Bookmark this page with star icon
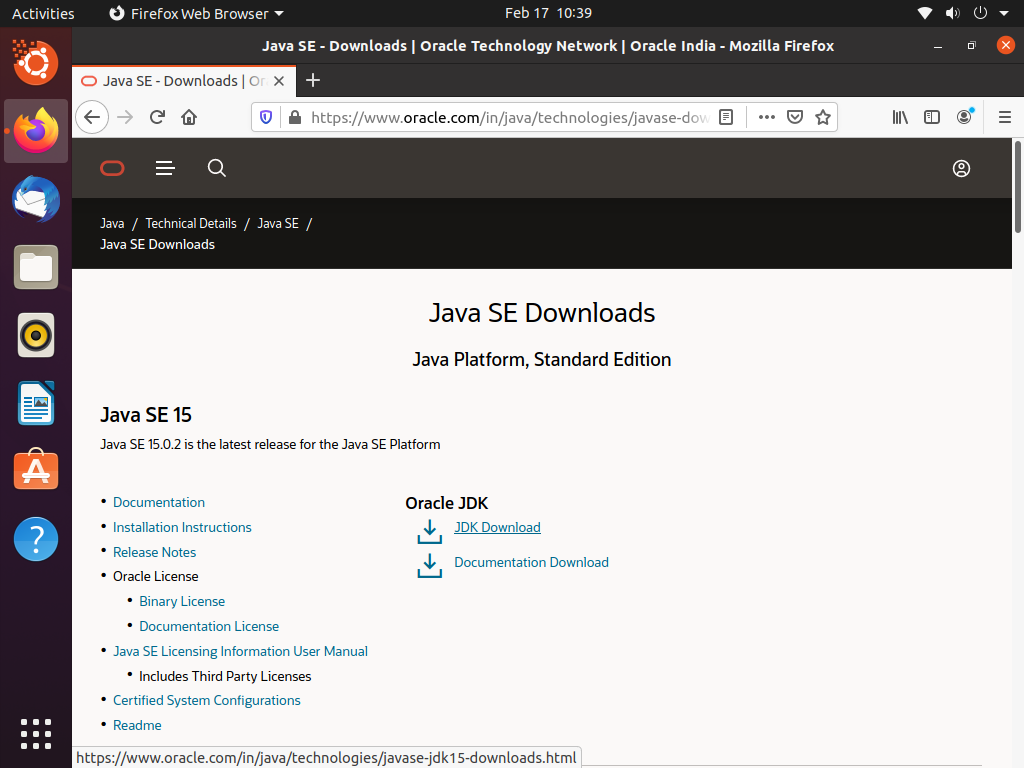The height and width of the screenshot is (768, 1024). [x=823, y=117]
